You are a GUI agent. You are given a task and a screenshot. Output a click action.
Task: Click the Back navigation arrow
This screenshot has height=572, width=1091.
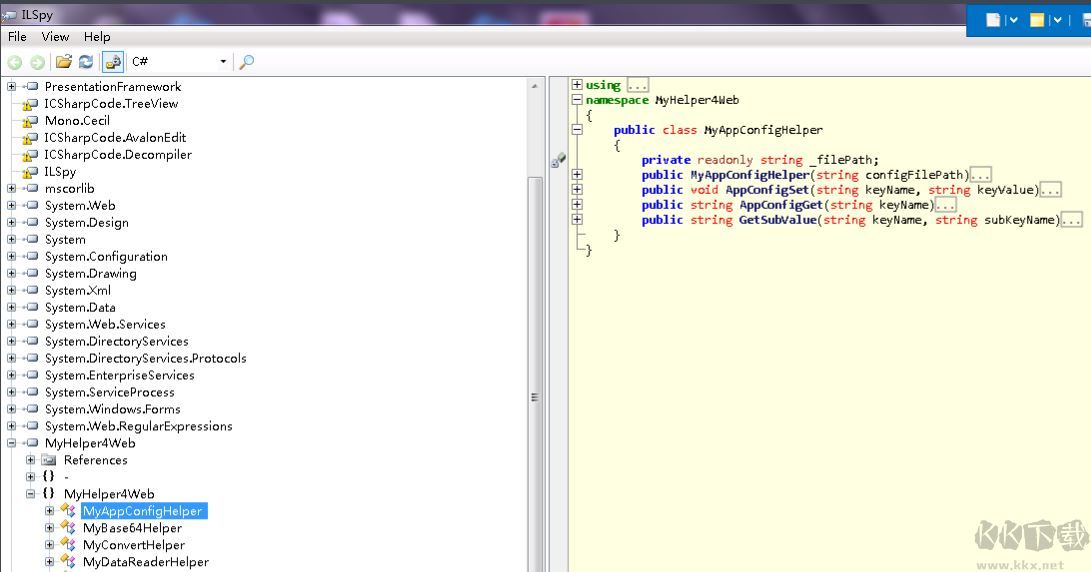15,62
